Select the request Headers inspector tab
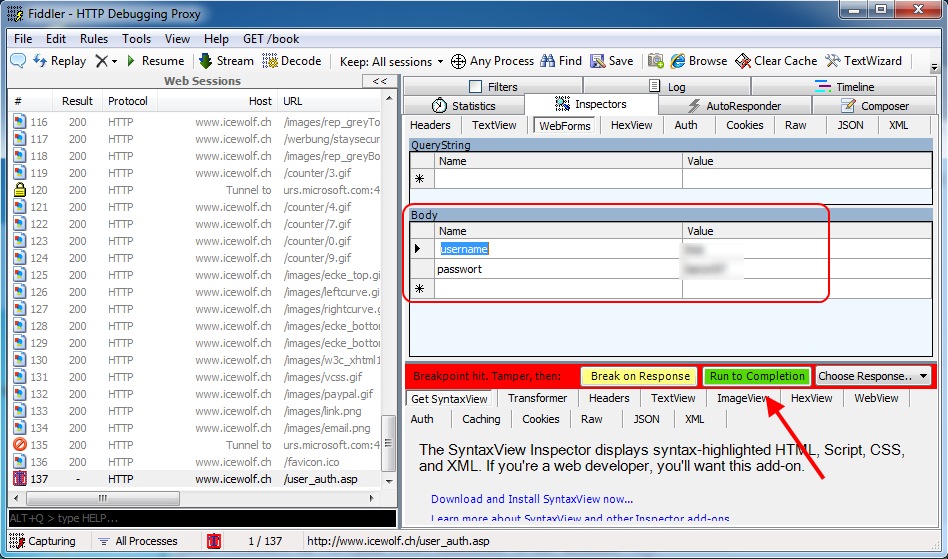The width and height of the screenshot is (948, 559). (x=430, y=125)
